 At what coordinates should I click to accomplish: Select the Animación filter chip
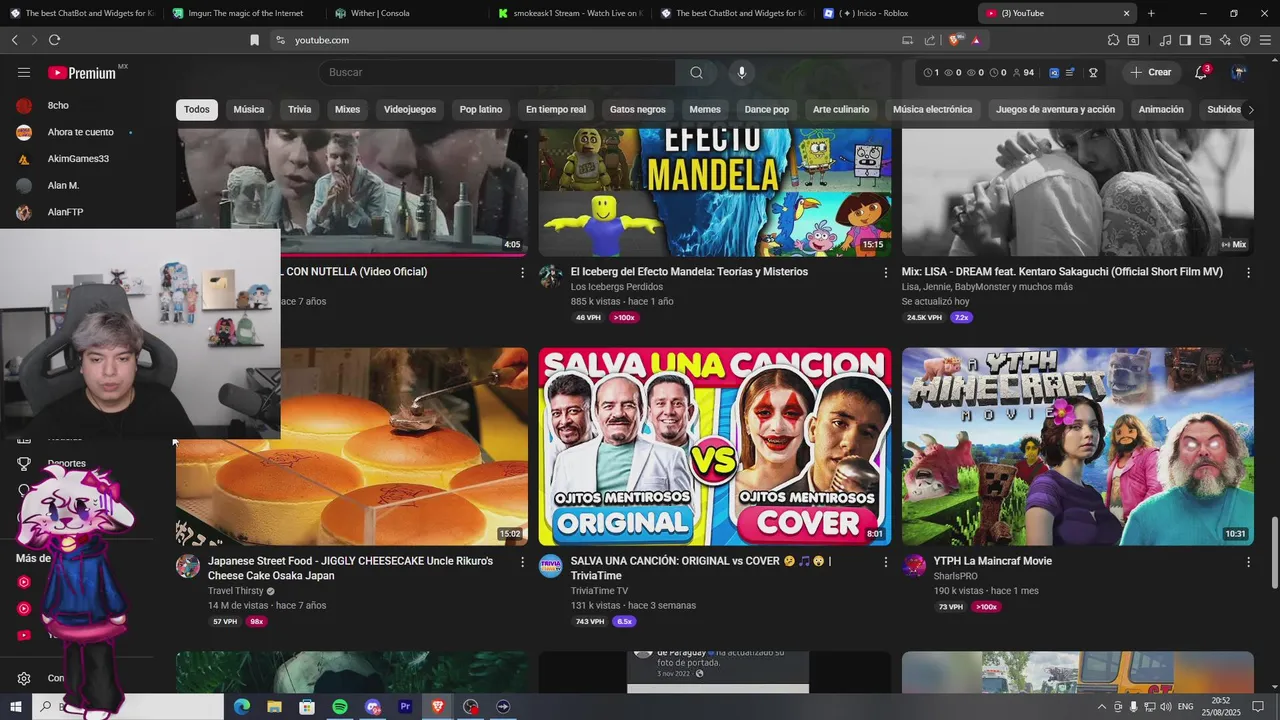pos(1161,110)
